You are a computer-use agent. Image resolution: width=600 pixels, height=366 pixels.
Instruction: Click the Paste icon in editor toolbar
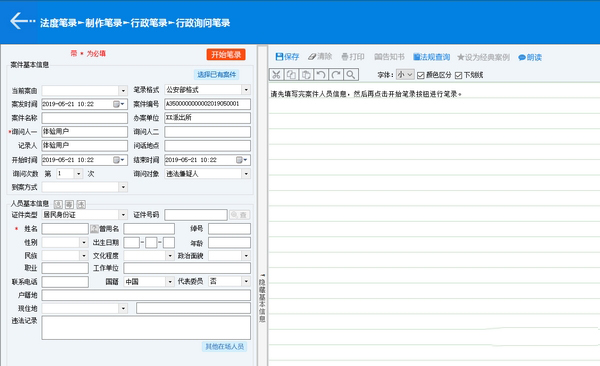306,74
